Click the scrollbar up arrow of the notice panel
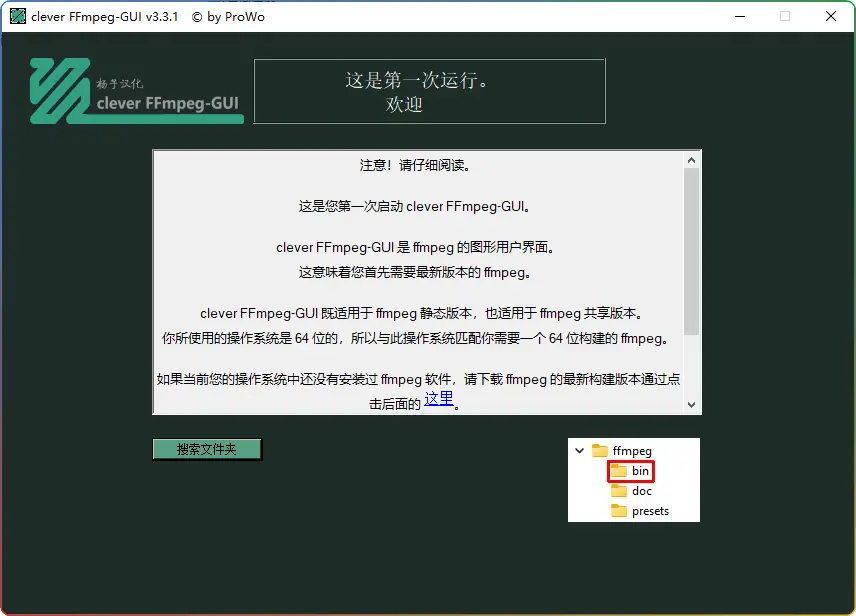 691,158
